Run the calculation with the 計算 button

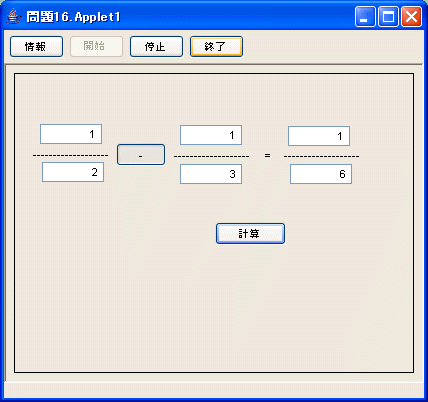pyautogui.click(x=250, y=233)
